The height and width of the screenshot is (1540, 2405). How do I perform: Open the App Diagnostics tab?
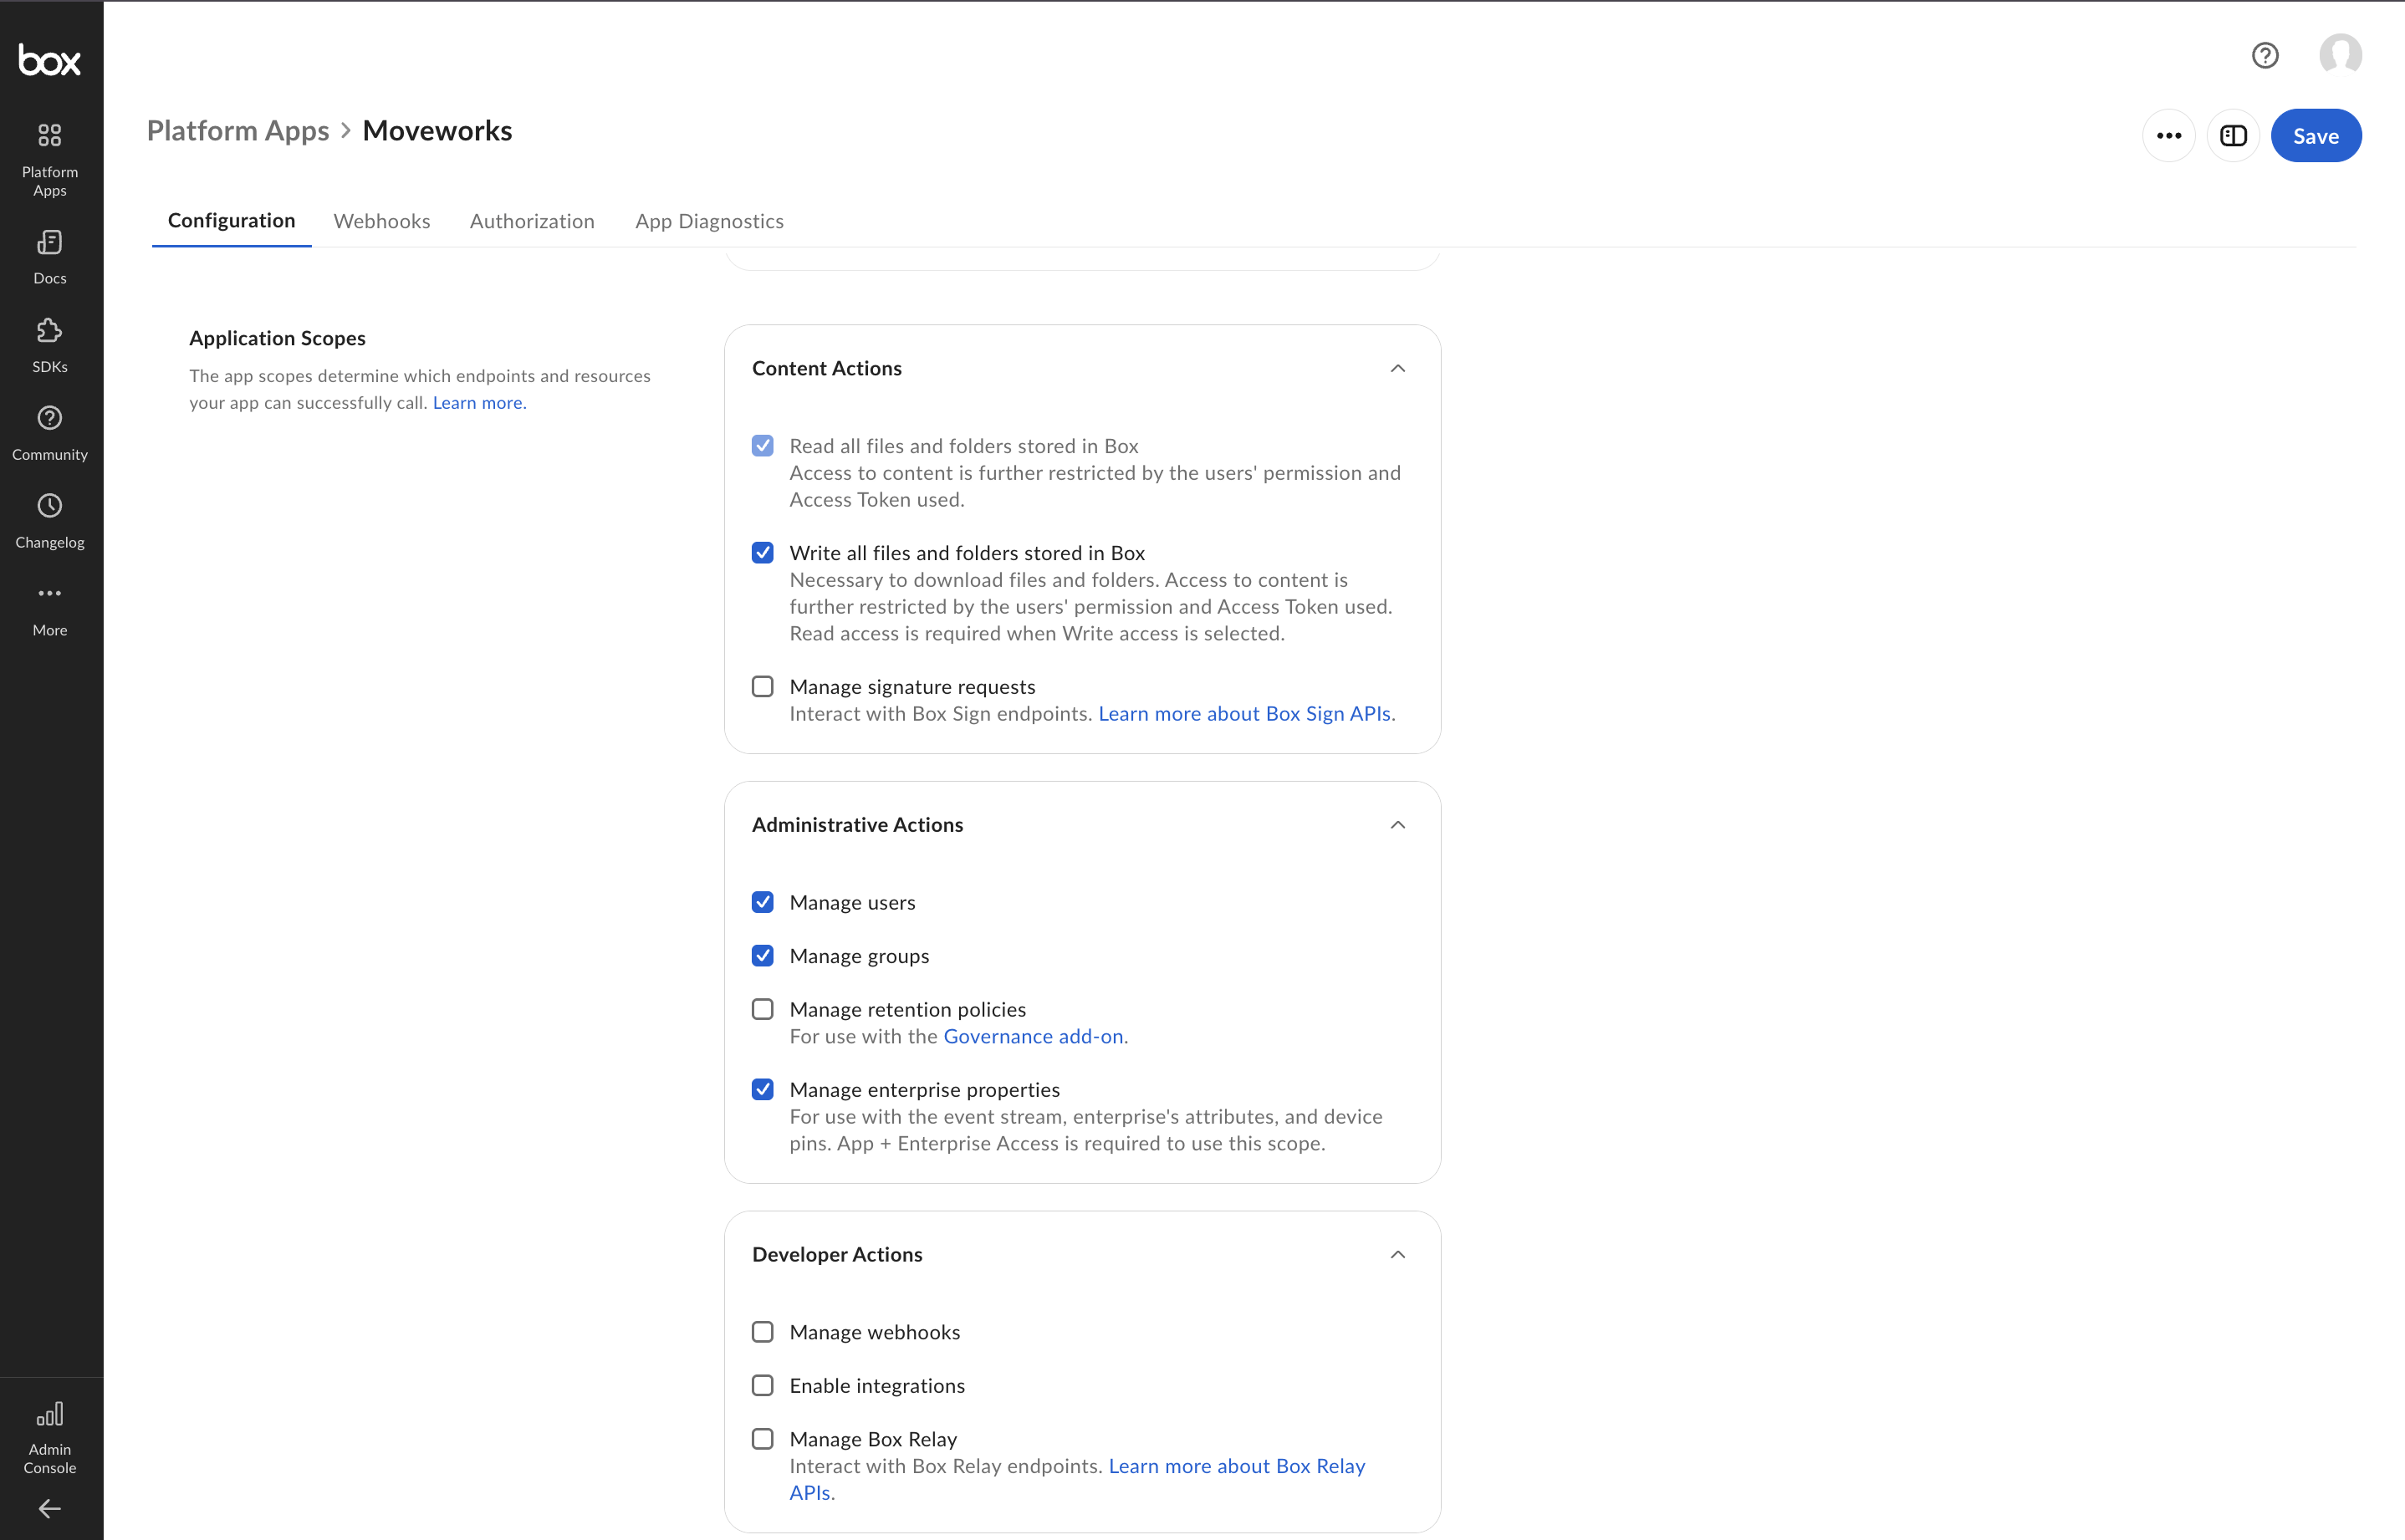click(709, 221)
